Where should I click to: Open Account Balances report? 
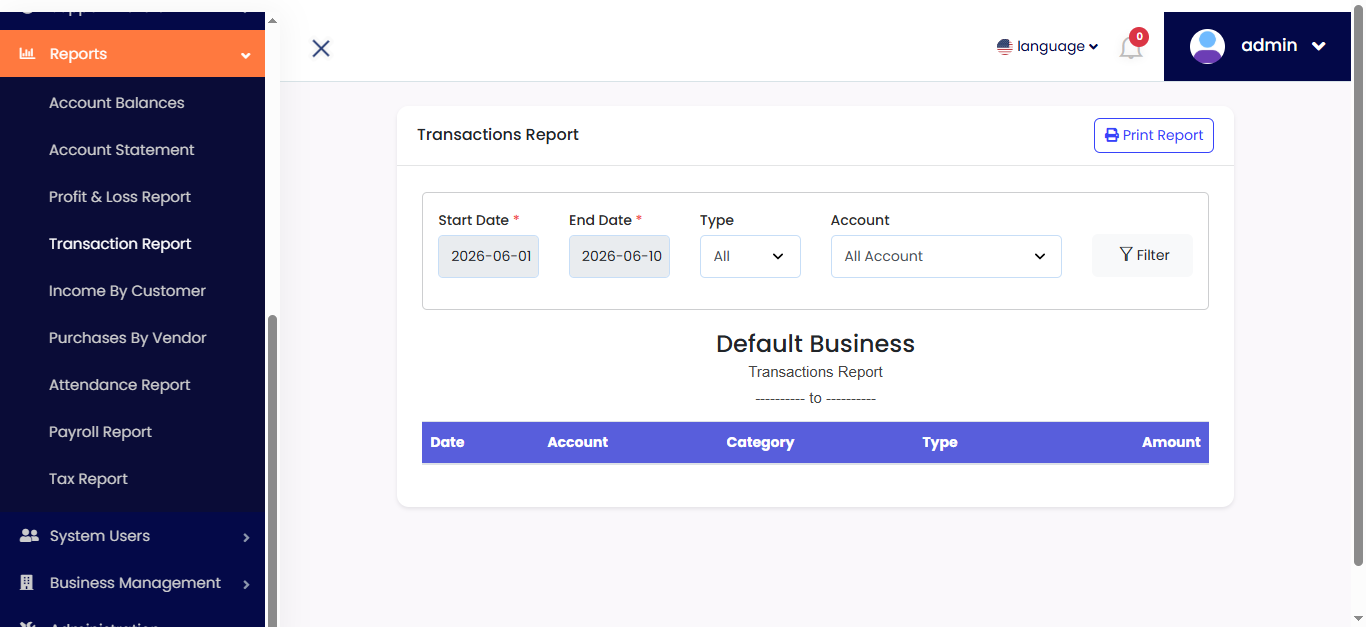pyautogui.click(x=116, y=102)
